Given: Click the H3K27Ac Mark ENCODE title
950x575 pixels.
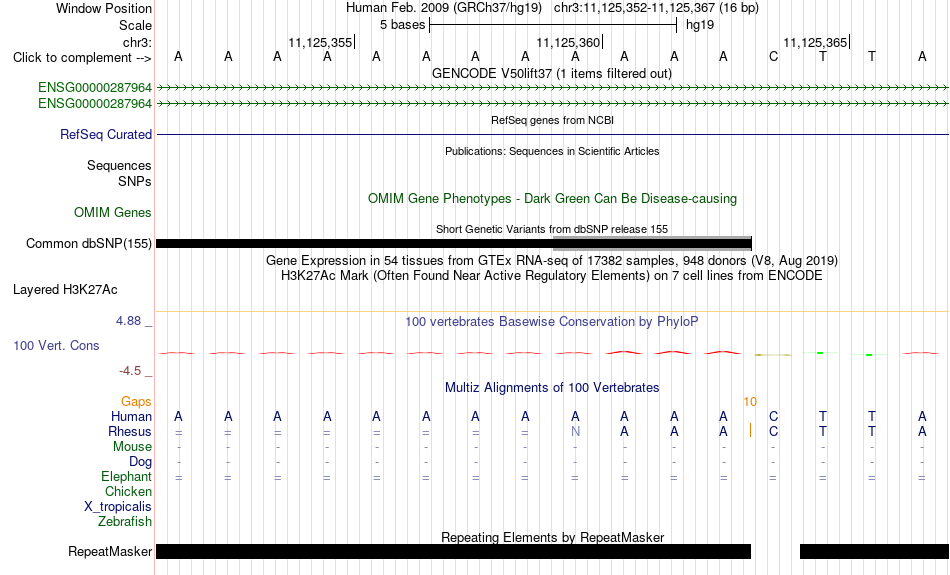Looking at the screenshot, I should (552, 276).
